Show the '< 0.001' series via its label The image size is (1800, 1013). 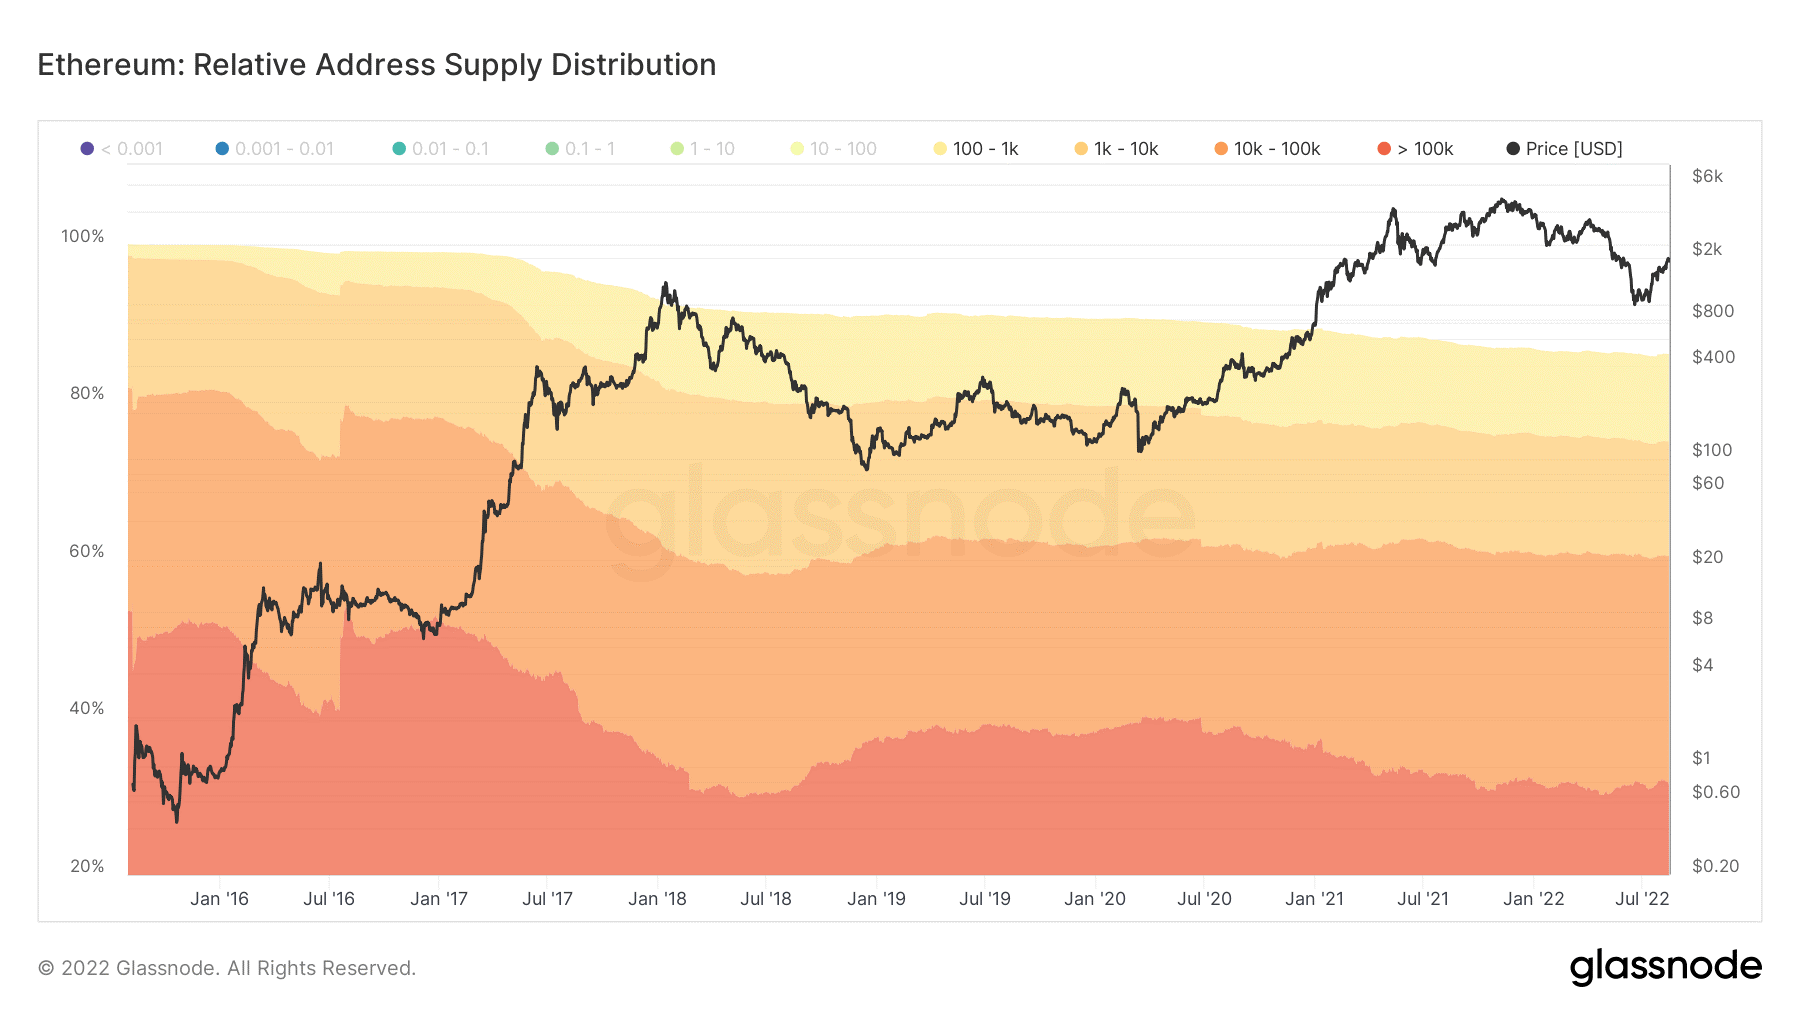[x=139, y=149]
